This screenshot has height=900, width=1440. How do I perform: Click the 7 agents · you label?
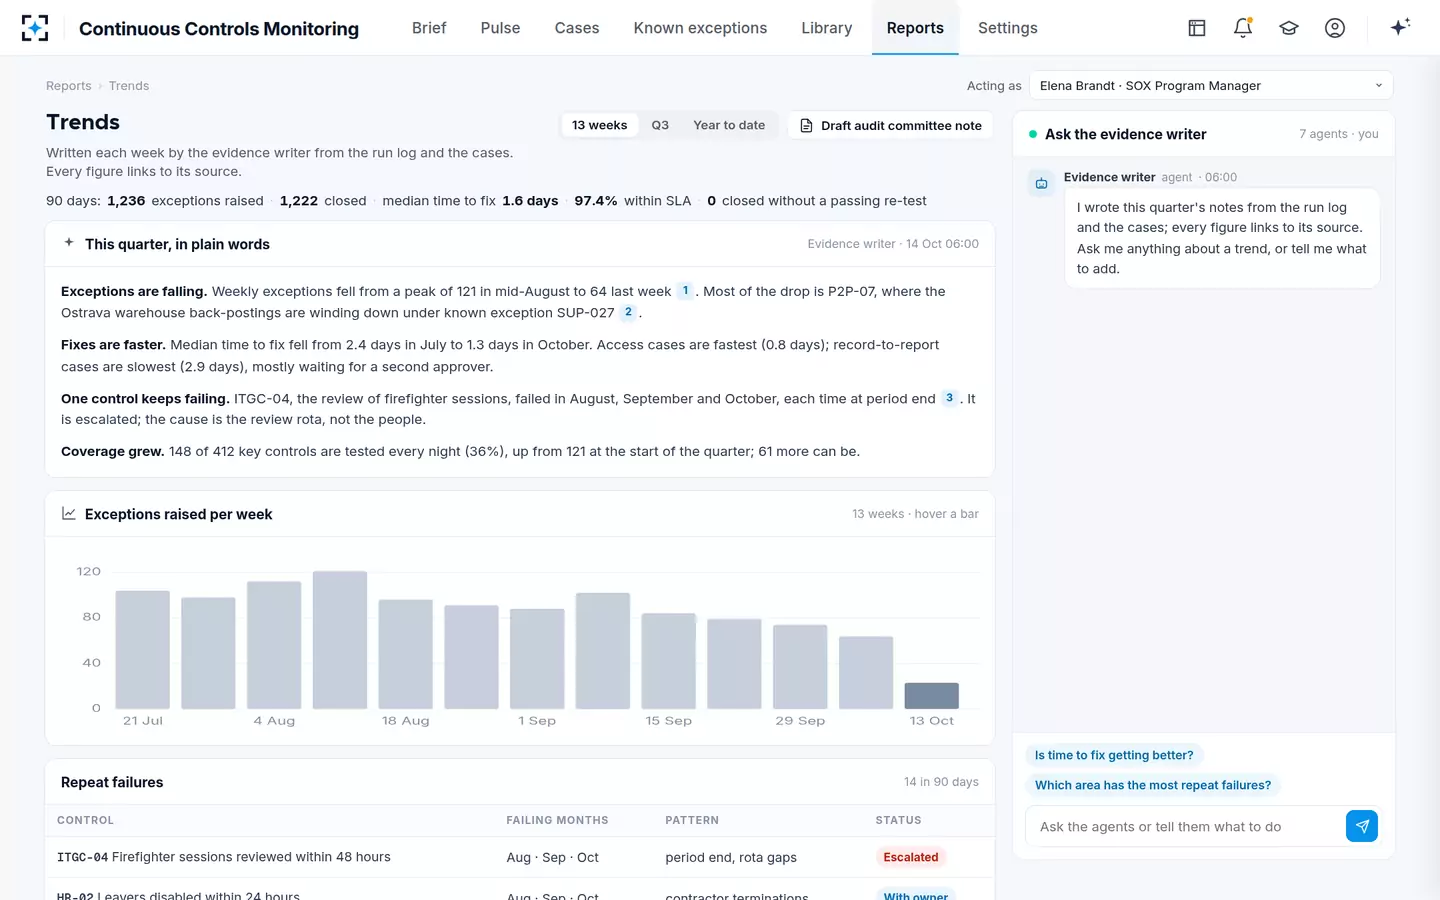click(x=1338, y=134)
